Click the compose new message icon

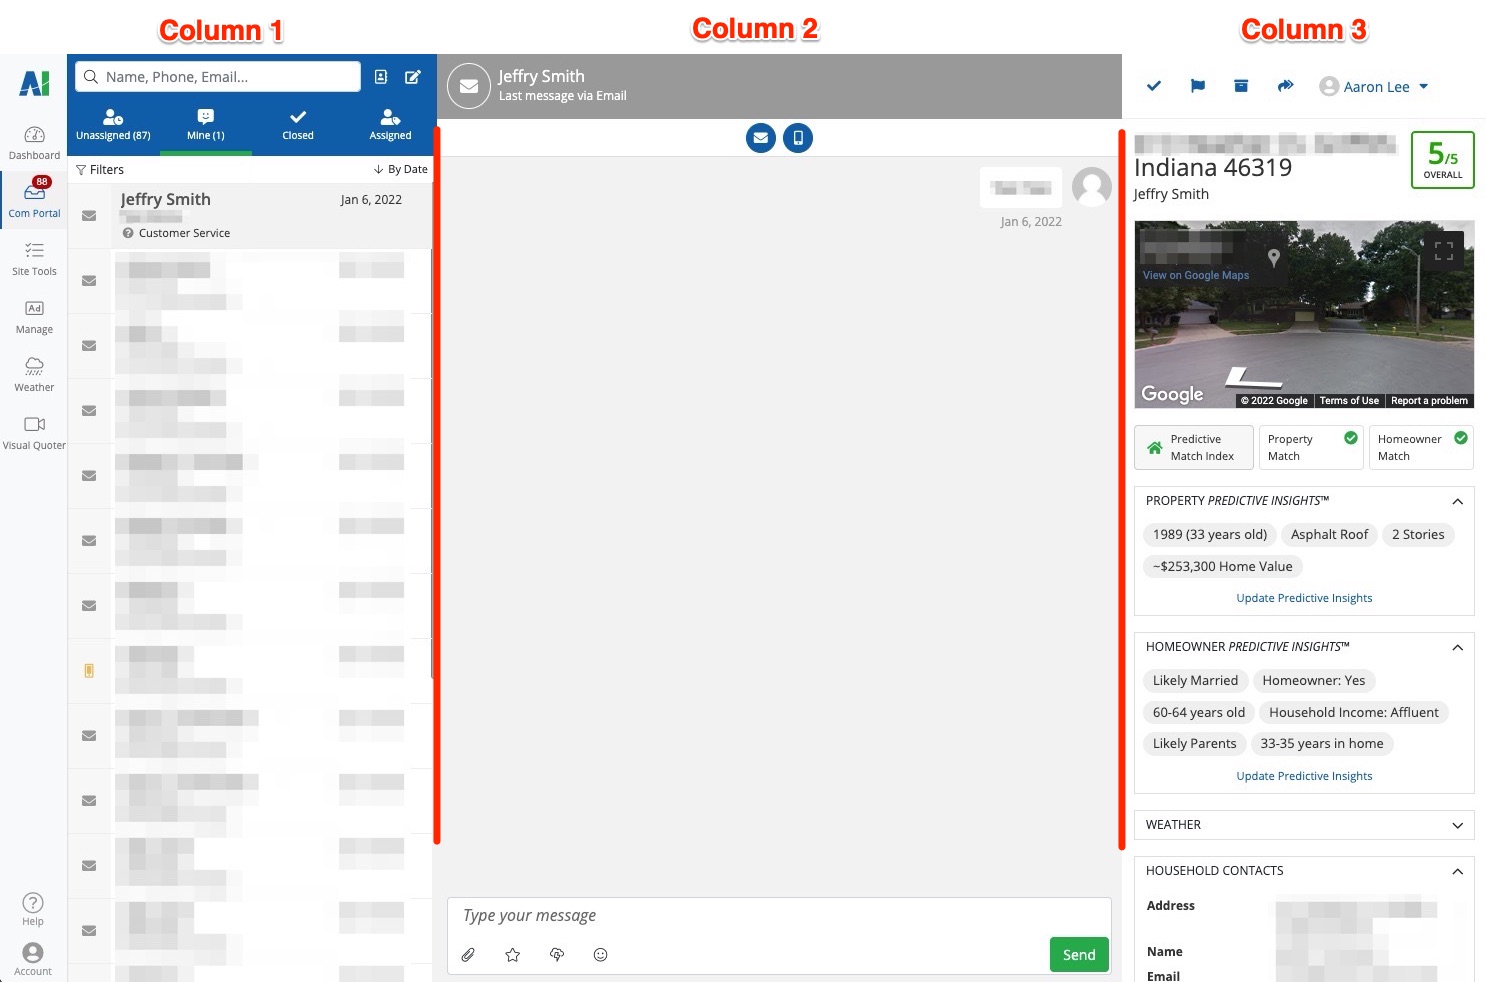click(x=412, y=77)
